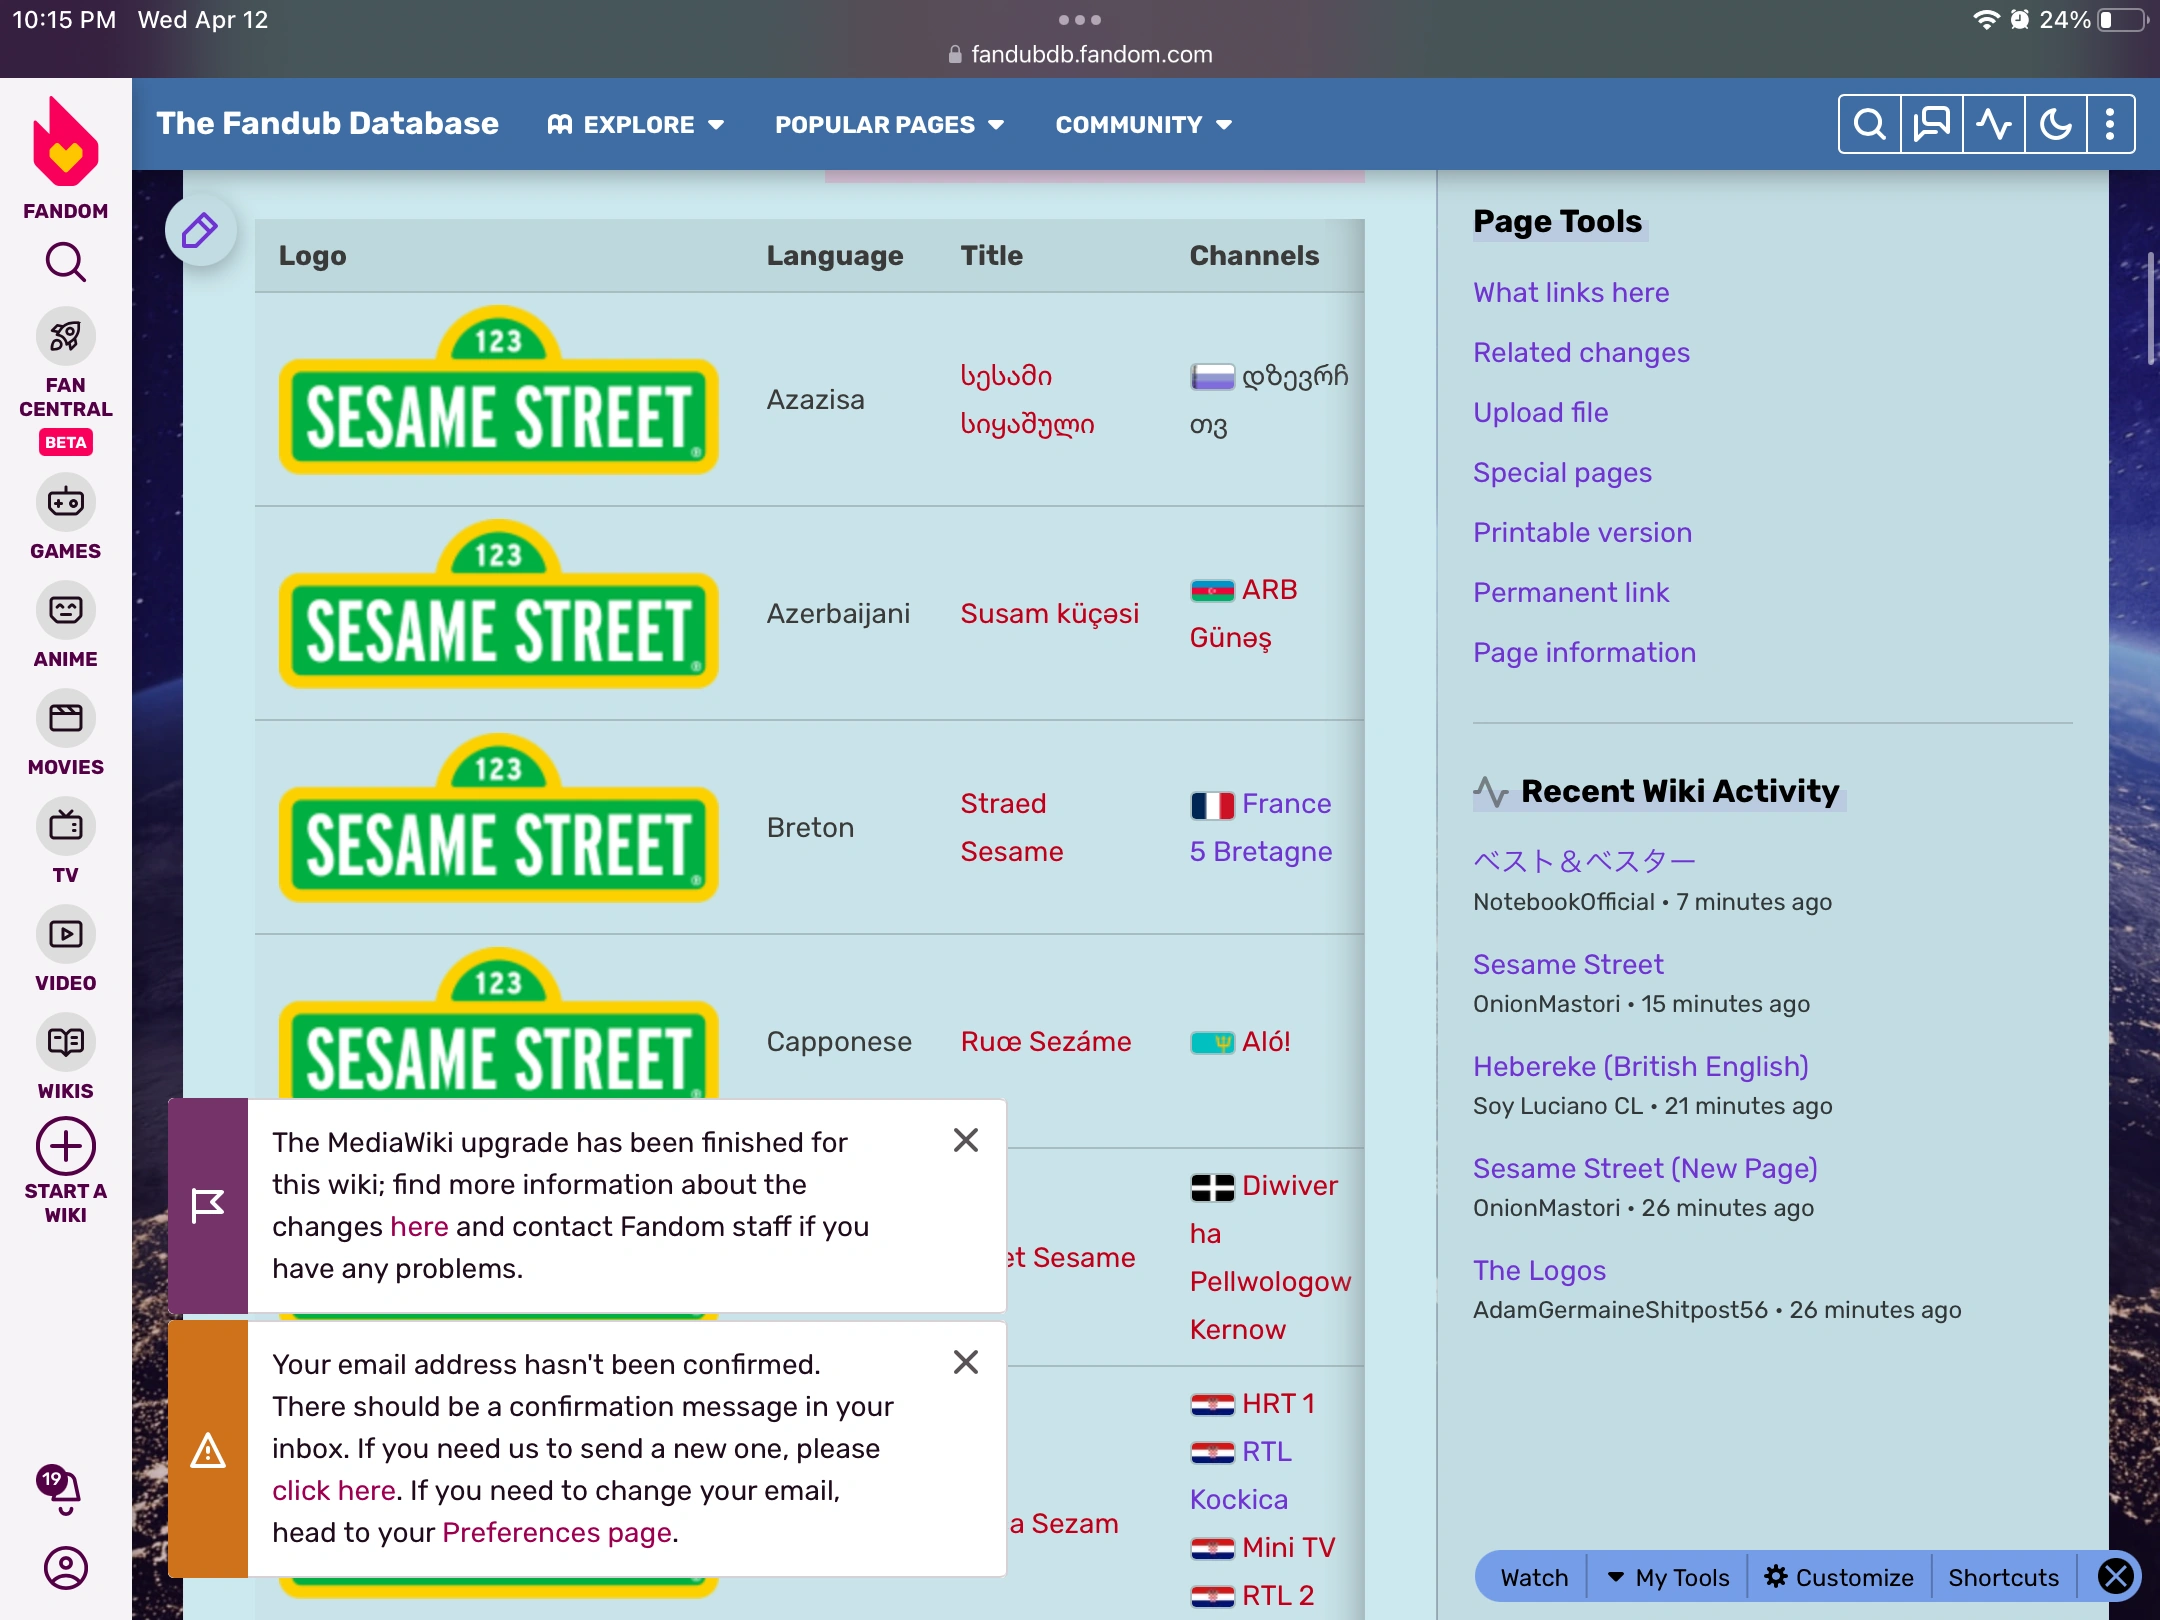
Task: Toggle dark mode with moon icon
Action: (2055, 124)
